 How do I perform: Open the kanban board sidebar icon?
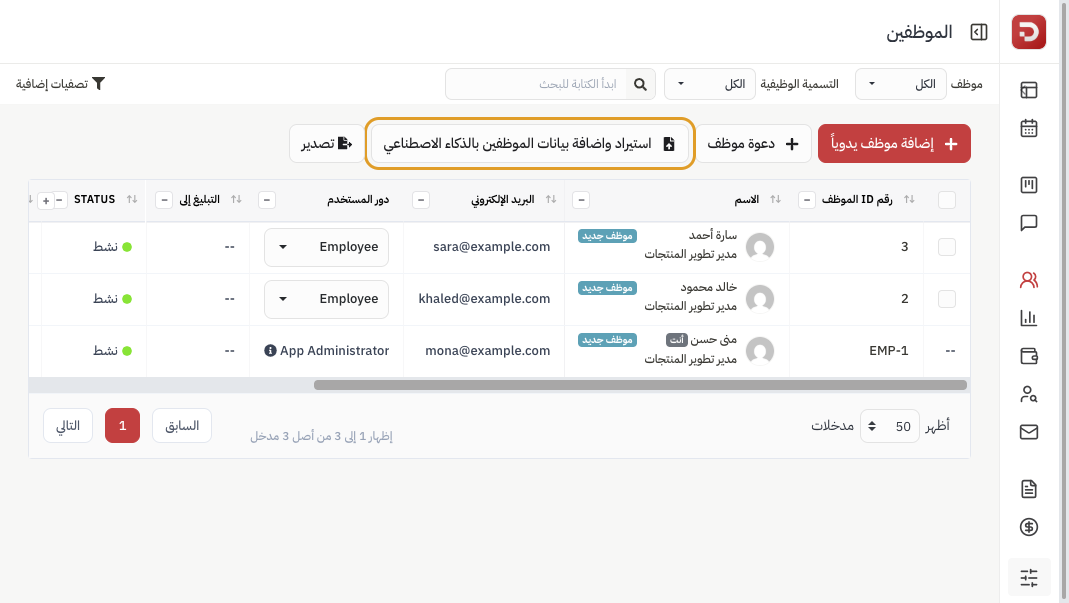click(1029, 185)
